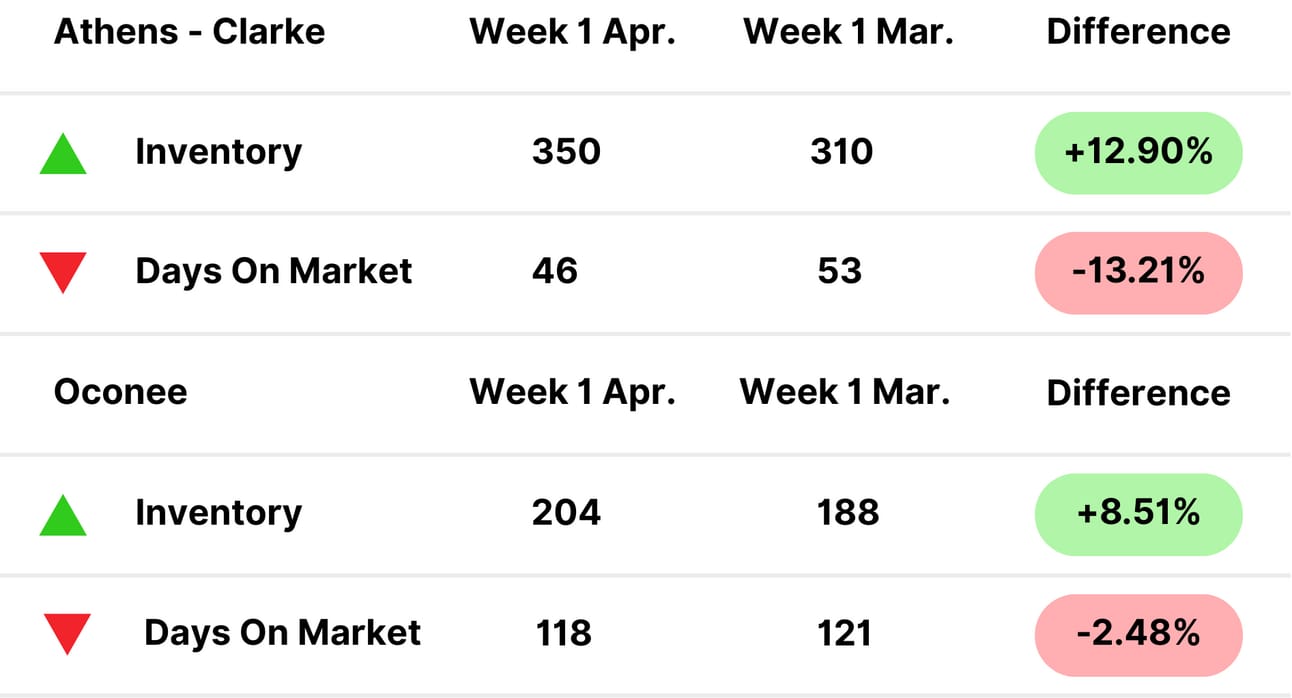Click the Days On Market value 46
This screenshot has height=698, width=1292.
555,272
